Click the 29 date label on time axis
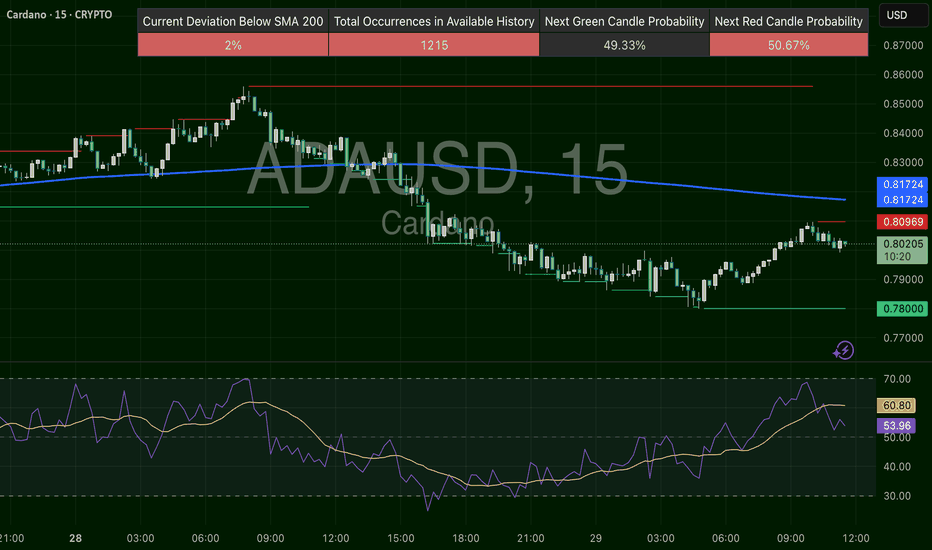932x550 pixels. point(596,538)
